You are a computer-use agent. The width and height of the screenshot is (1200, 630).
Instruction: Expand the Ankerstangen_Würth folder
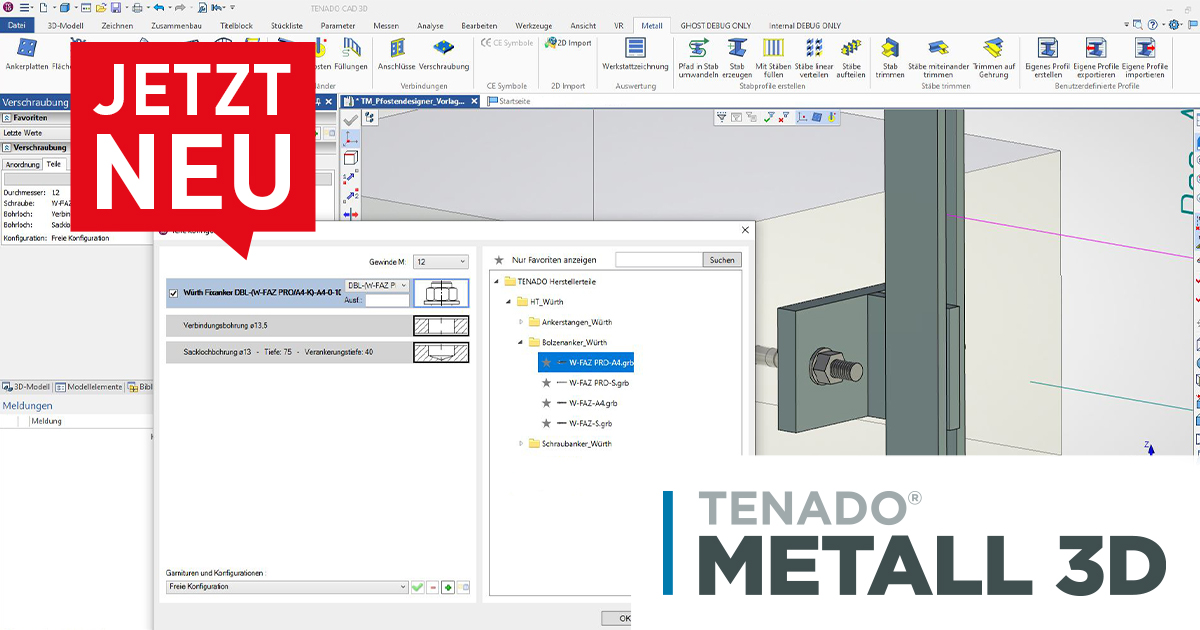tap(521, 322)
